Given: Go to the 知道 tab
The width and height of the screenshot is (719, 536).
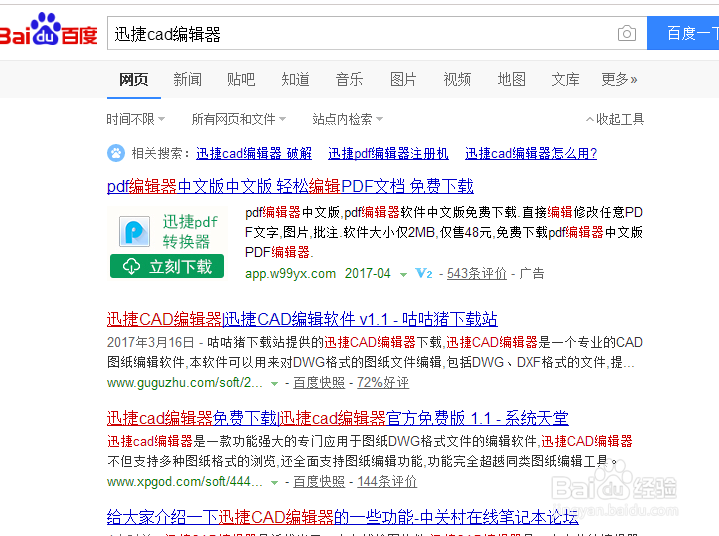Looking at the screenshot, I should click(x=295, y=80).
